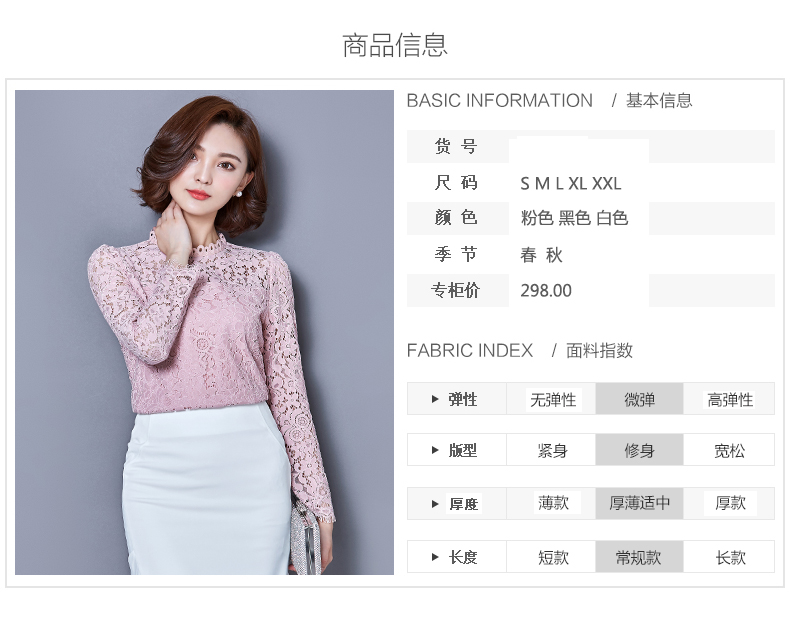
Task: Click the model product photo
Action: pyautogui.click(x=204, y=332)
